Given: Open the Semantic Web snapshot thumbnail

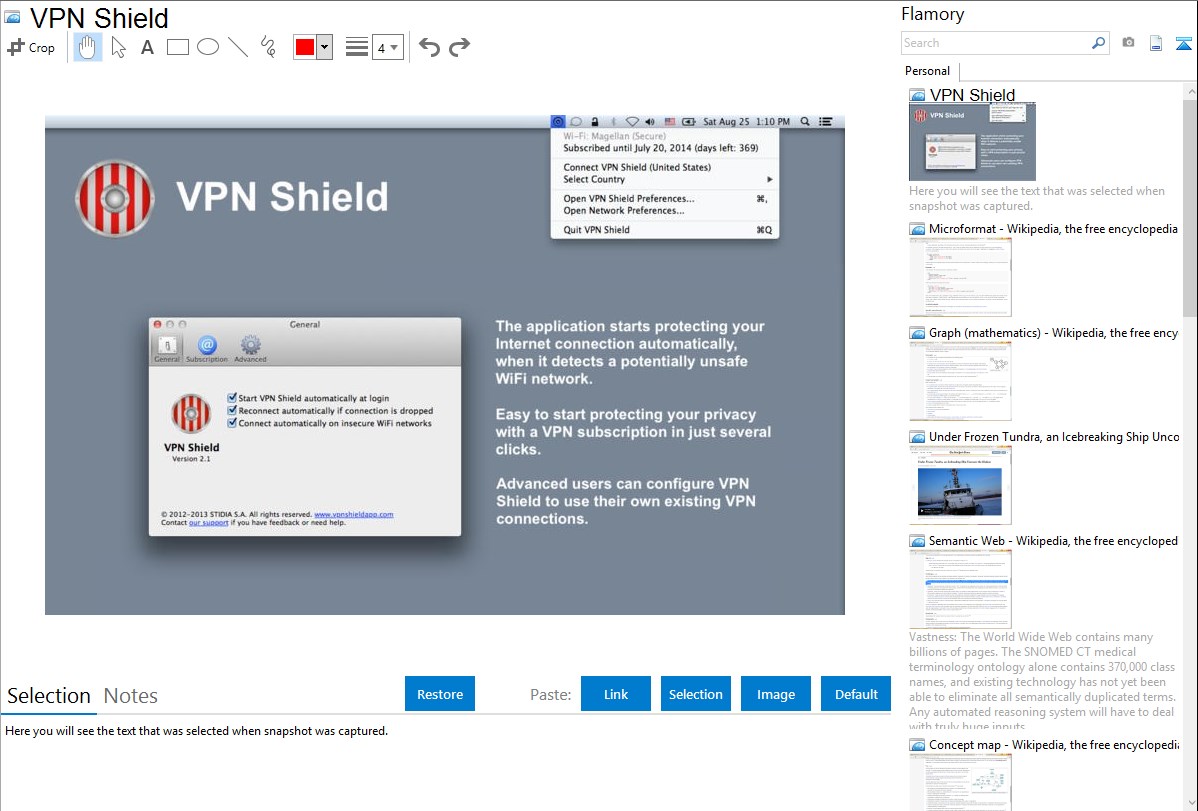Looking at the screenshot, I should [x=960, y=589].
